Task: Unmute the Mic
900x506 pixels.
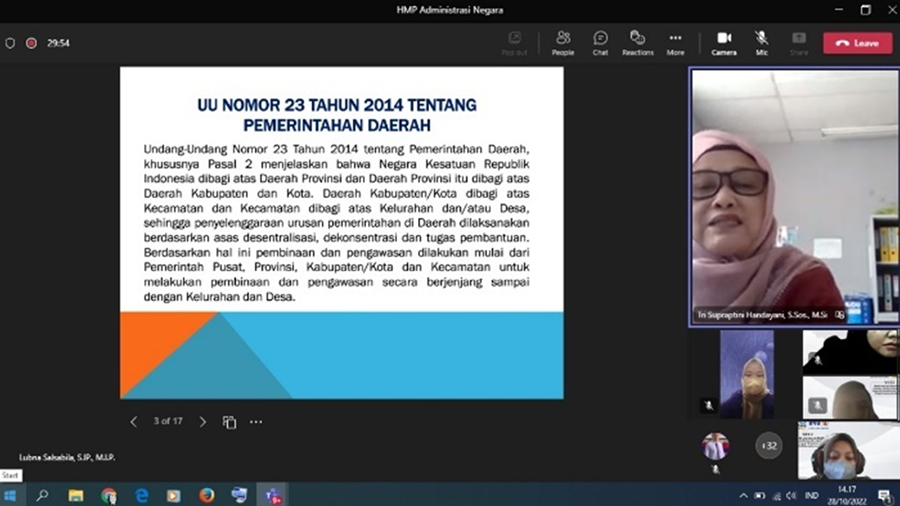Action: [762, 42]
